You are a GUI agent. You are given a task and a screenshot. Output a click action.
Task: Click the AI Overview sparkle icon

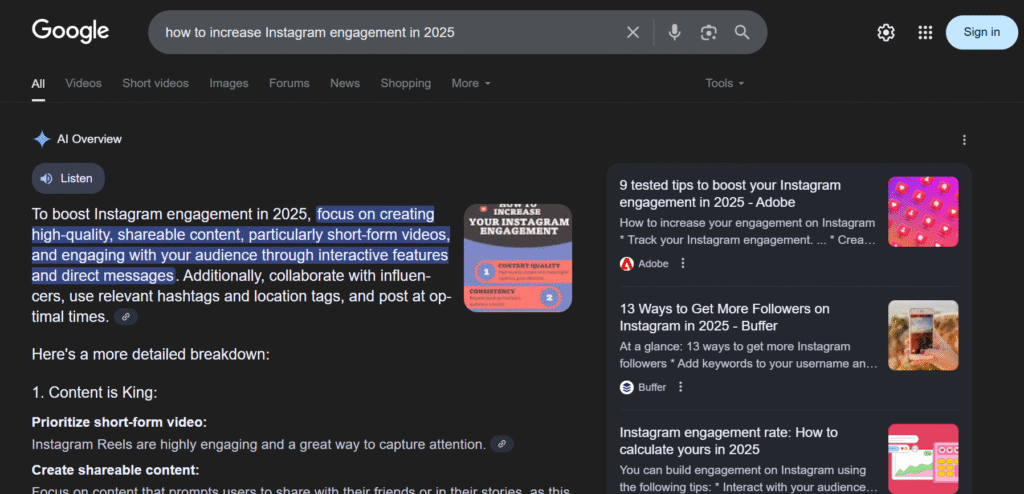(42, 139)
